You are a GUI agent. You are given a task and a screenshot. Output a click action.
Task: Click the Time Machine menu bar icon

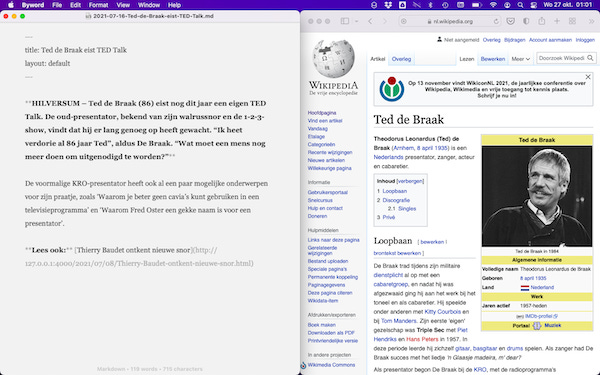[x=445, y=5]
